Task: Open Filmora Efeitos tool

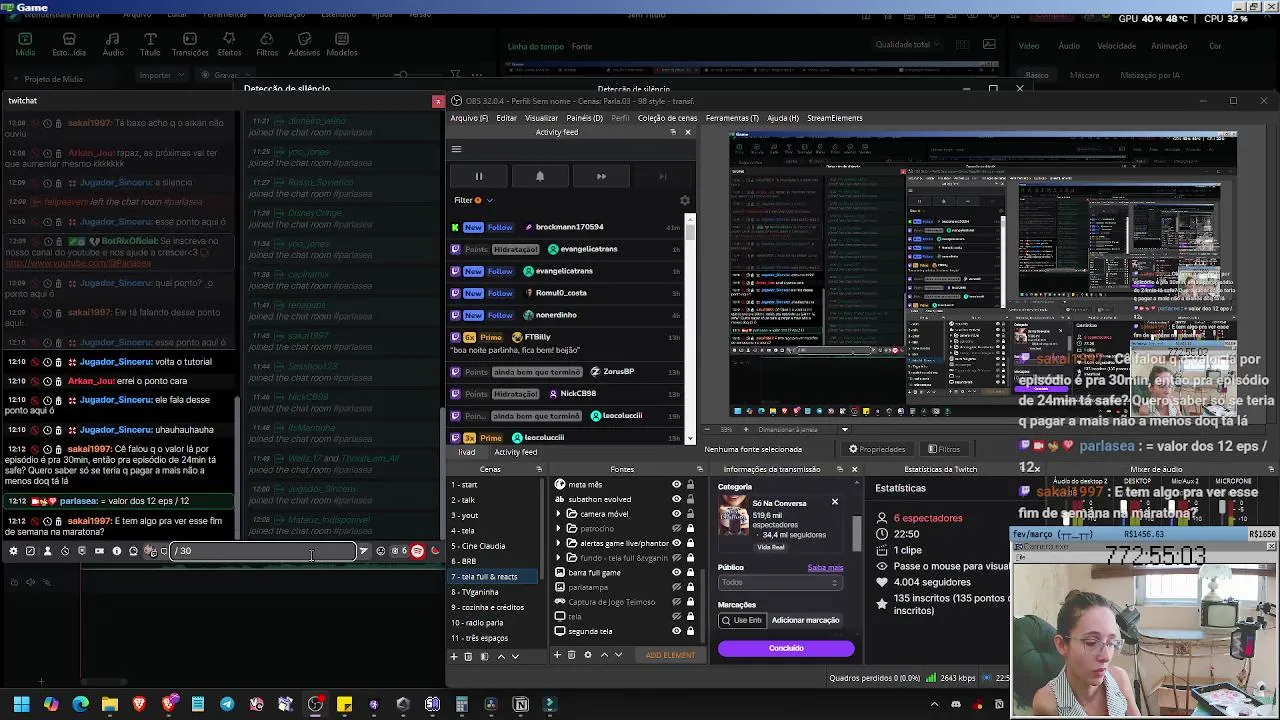Action: 229,45
